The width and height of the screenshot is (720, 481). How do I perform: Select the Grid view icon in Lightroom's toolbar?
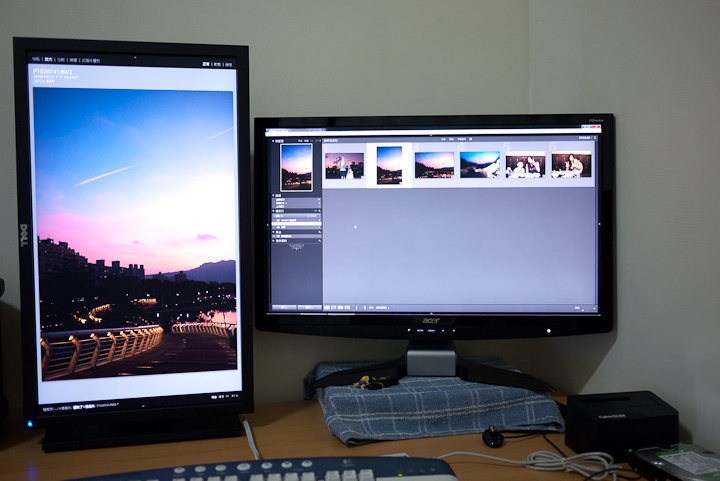[326, 308]
